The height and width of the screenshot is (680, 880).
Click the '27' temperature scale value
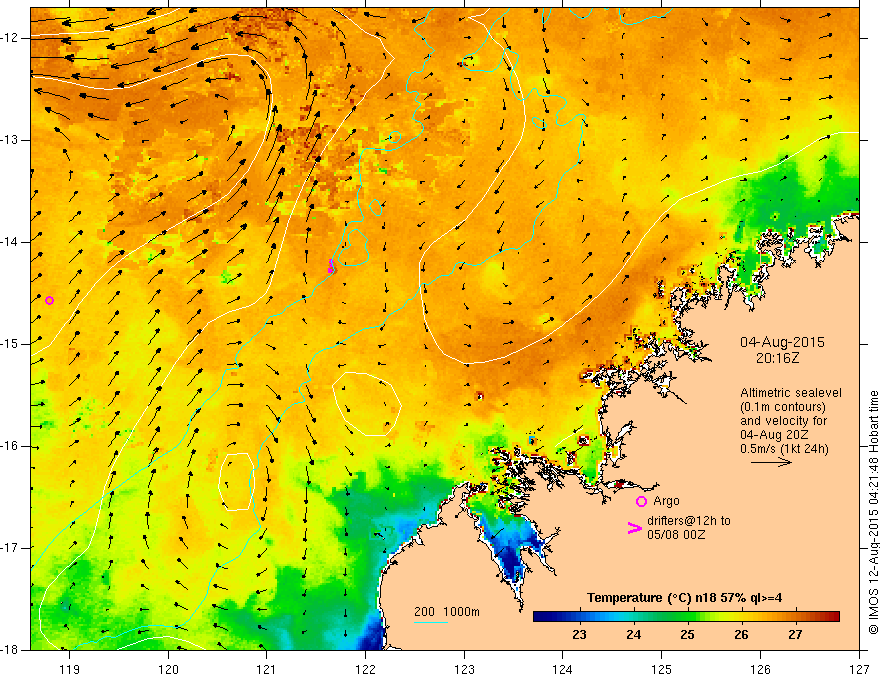(x=795, y=635)
